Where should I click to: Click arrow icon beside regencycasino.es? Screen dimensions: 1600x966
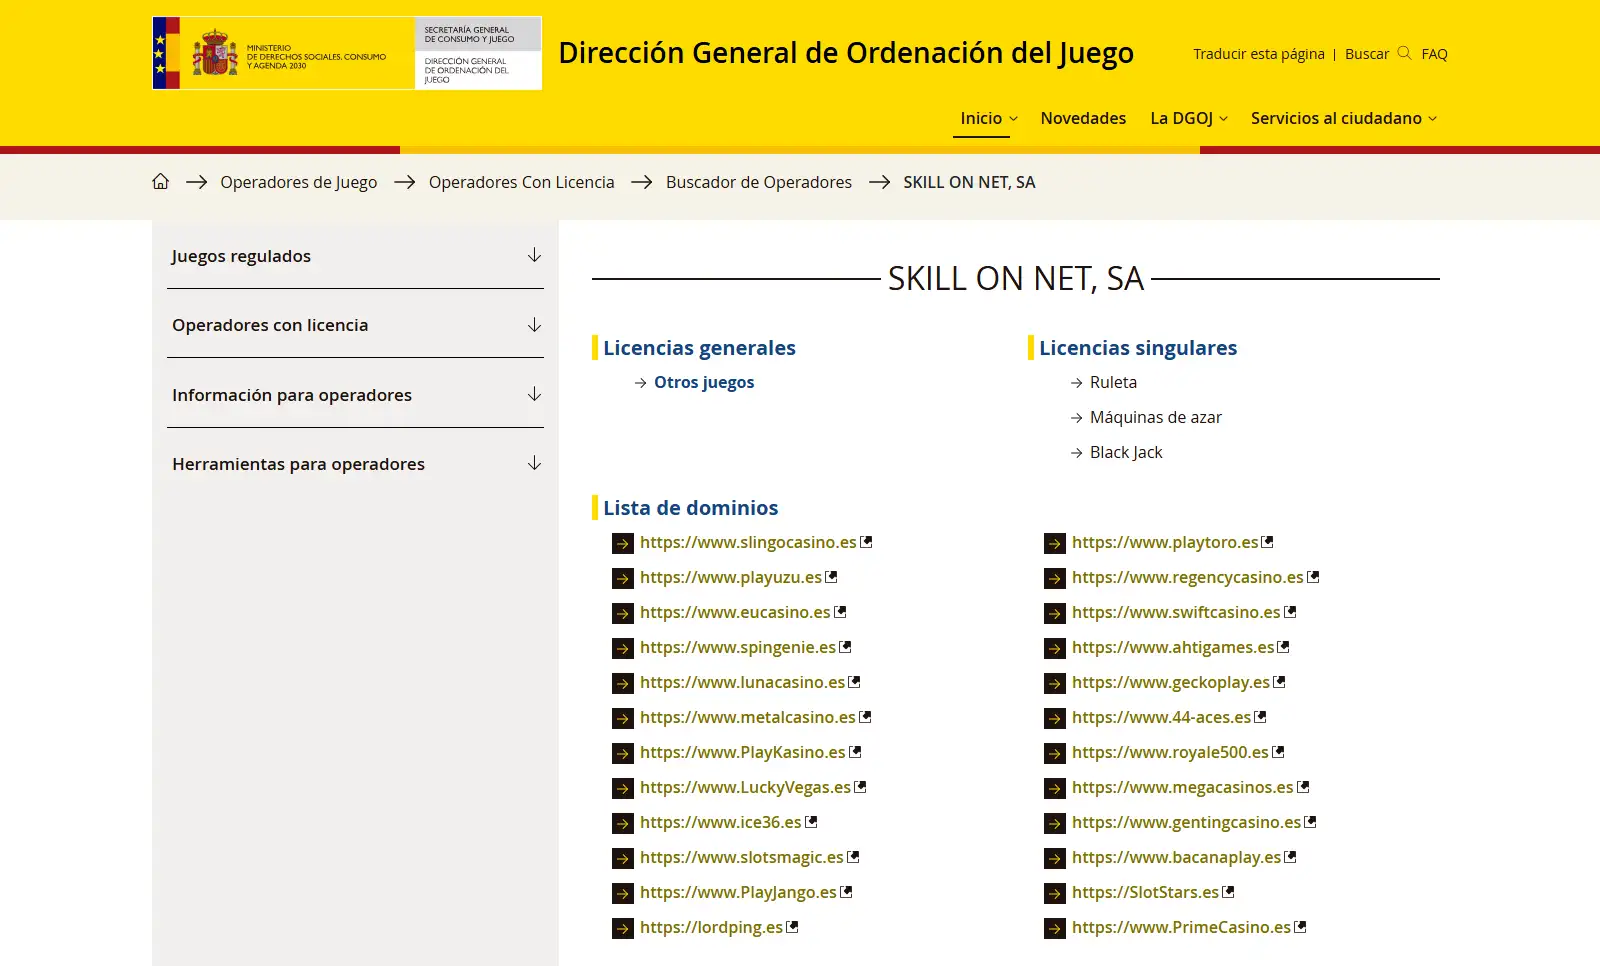pos(1055,578)
